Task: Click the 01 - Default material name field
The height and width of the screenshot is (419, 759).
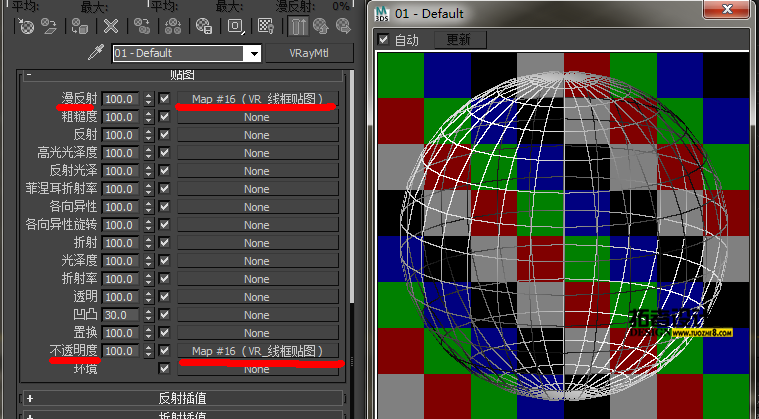Action: [180, 53]
